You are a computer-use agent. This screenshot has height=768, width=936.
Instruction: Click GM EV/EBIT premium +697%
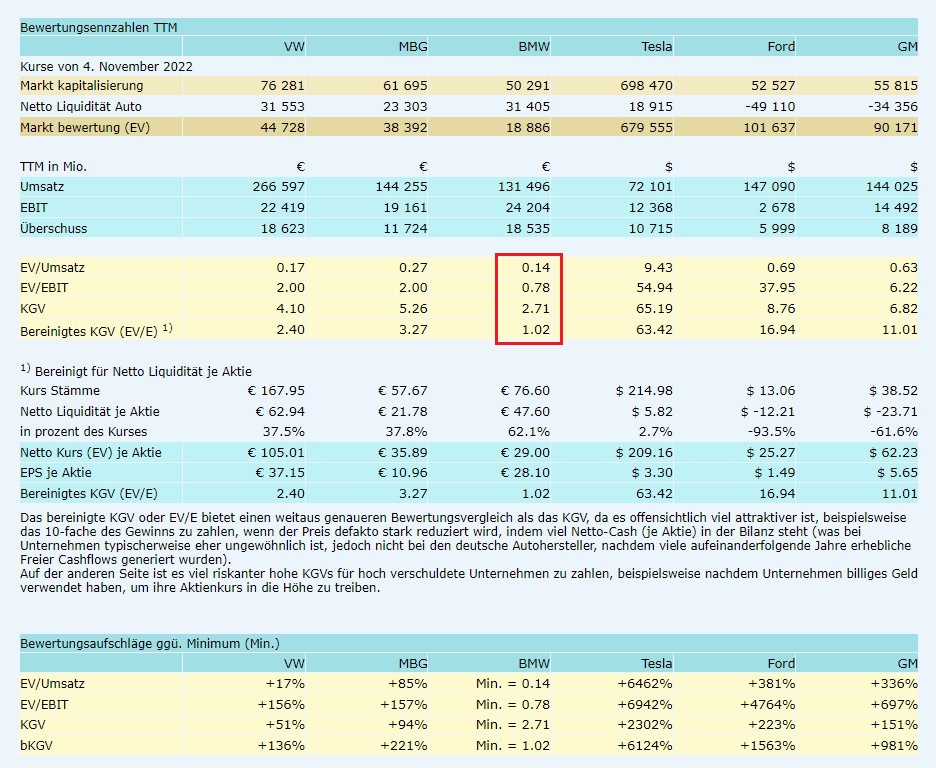894,705
